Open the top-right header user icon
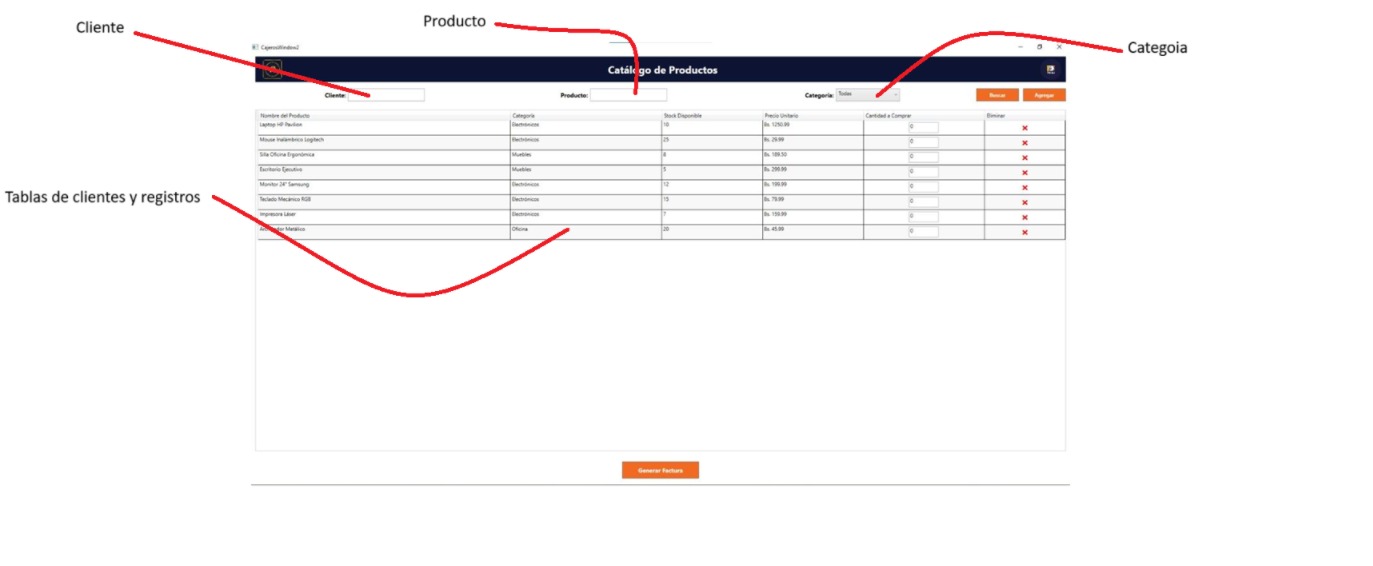The height and width of the screenshot is (566, 1373). pyautogui.click(x=1050, y=70)
